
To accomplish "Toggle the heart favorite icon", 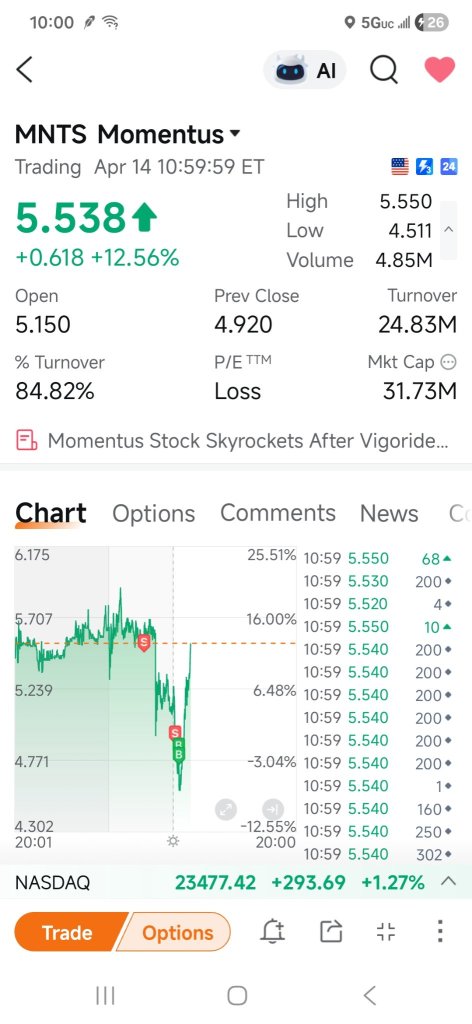I will 440,69.
